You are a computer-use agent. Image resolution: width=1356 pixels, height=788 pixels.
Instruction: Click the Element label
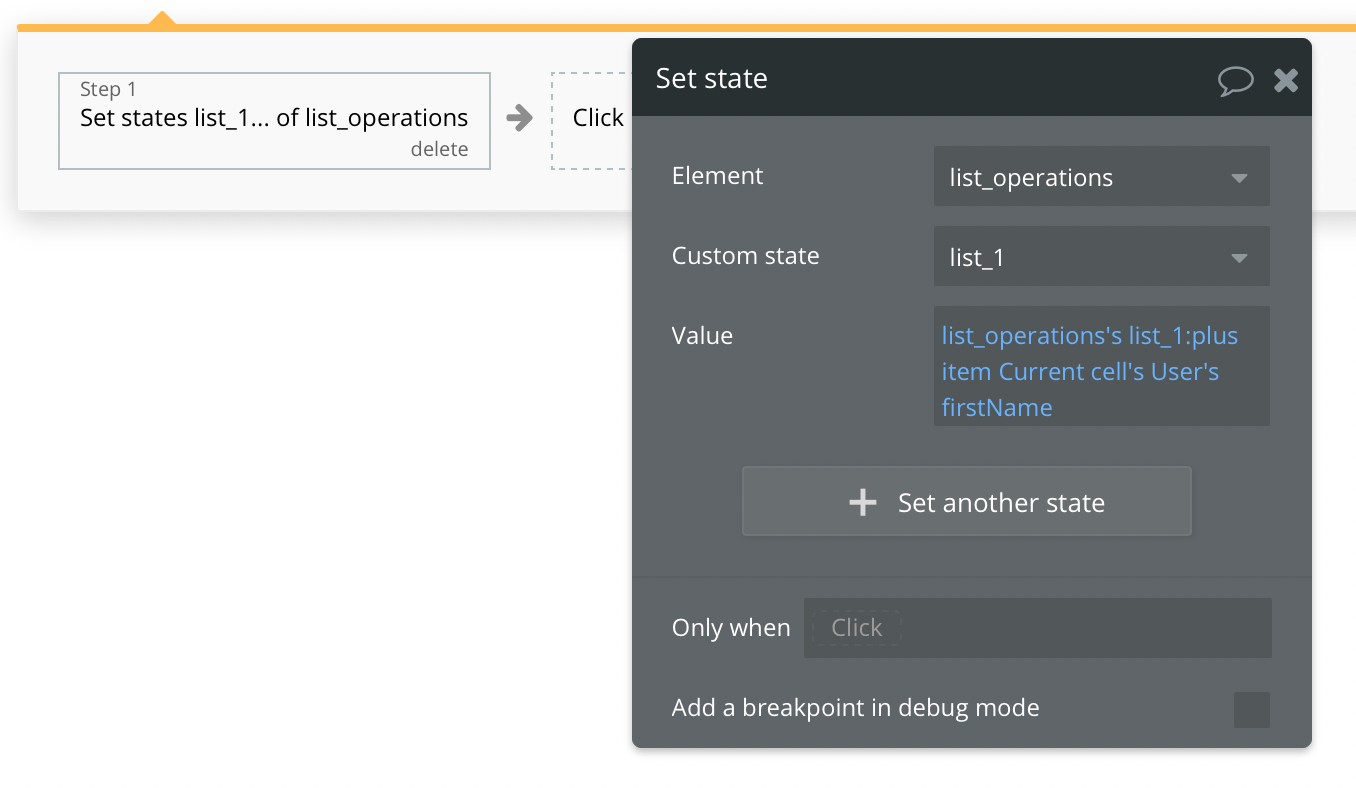tap(717, 176)
